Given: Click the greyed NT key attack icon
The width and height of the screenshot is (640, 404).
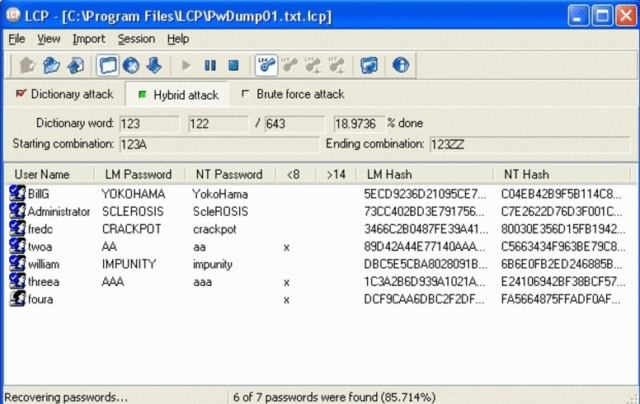Looking at the screenshot, I should (290, 65).
